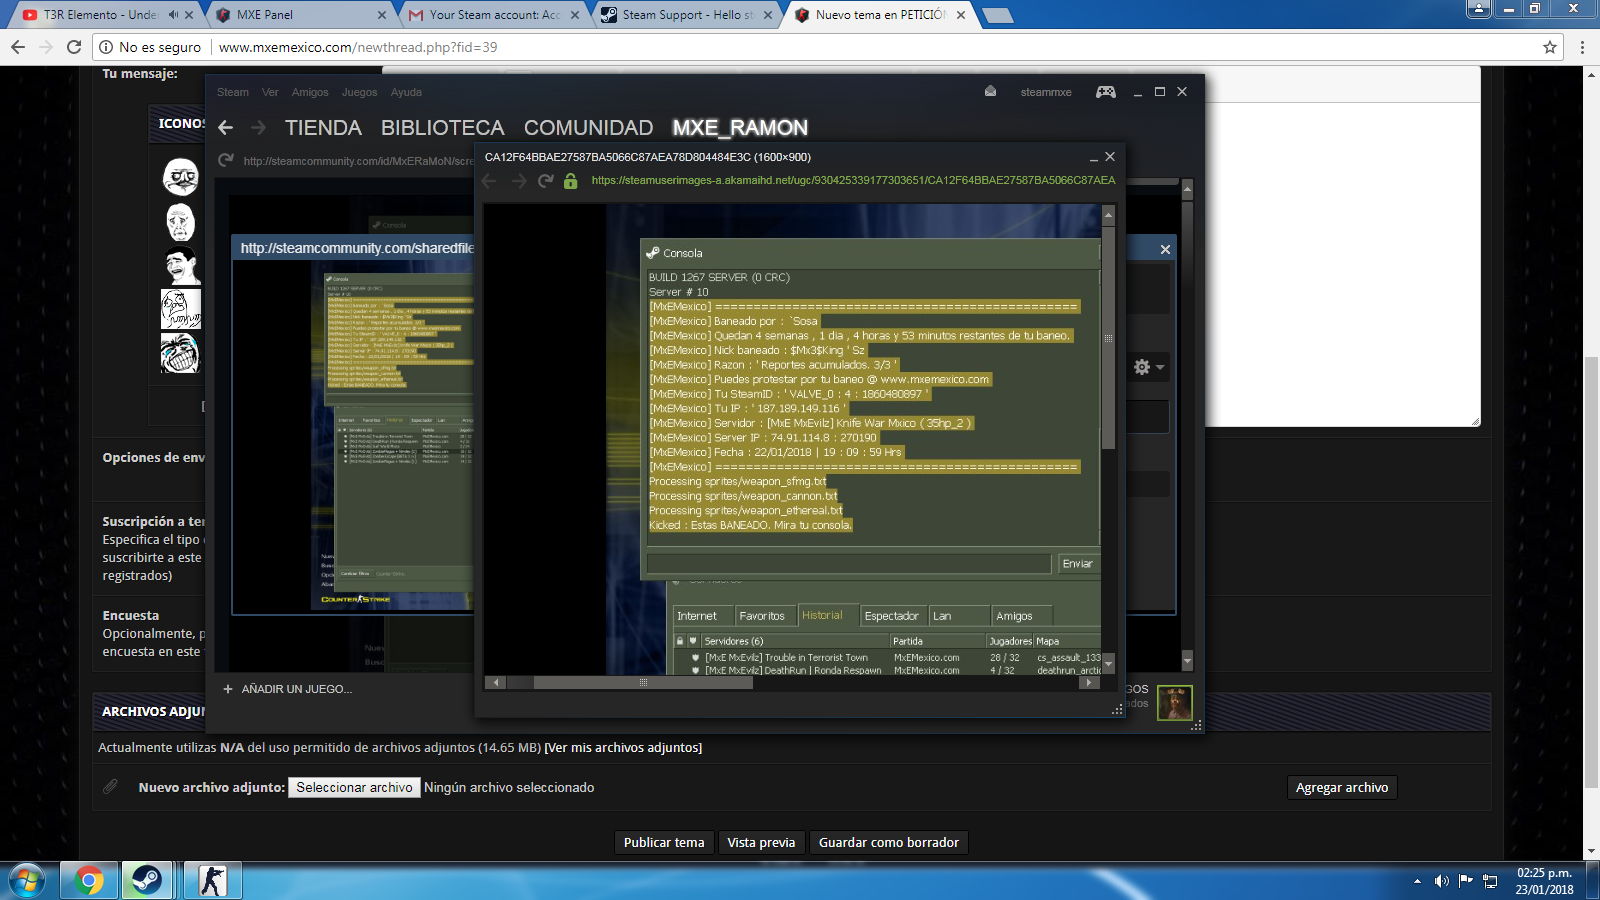Reload Steam community page
1600x900 pixels.
point(226,160)
